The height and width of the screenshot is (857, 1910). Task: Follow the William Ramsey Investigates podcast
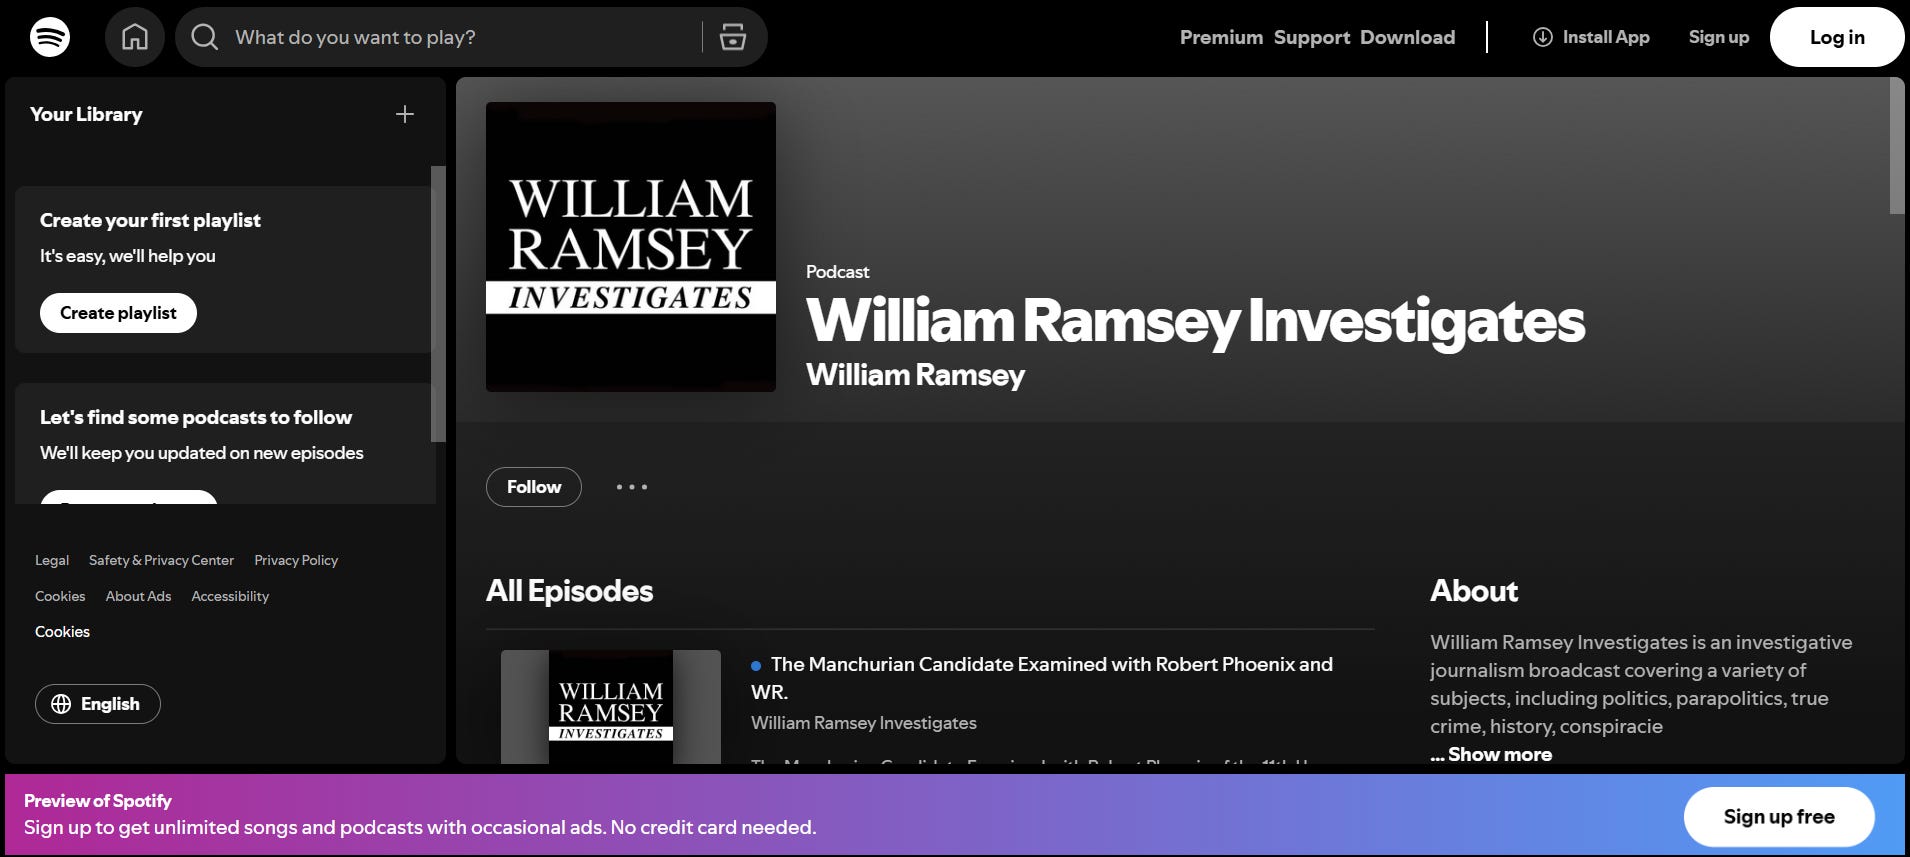(534, 487)
